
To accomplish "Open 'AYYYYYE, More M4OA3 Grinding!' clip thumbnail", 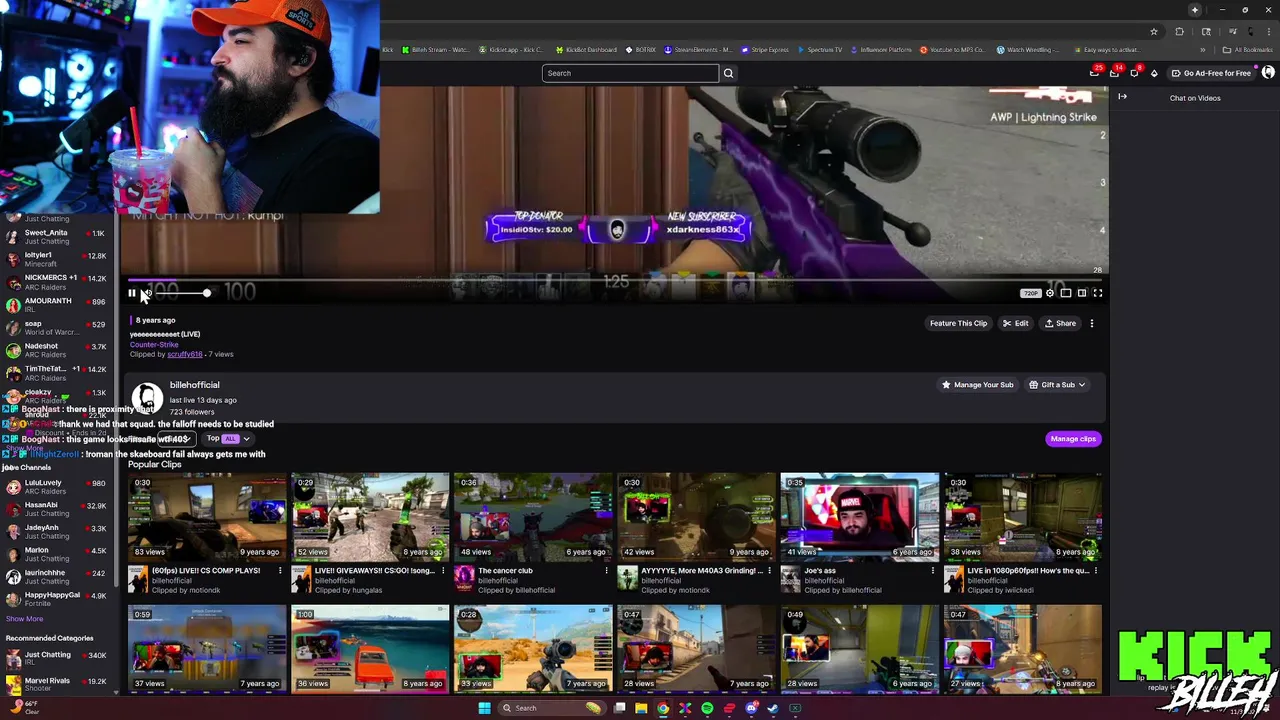I will pos(696,517).
